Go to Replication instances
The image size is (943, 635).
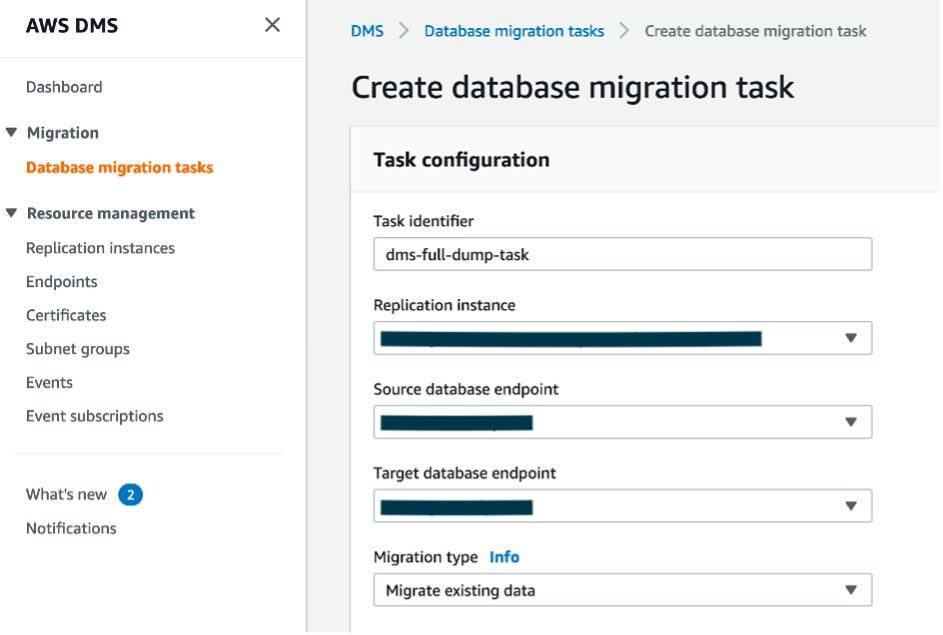pyautogui.click(x=100, y=248)
